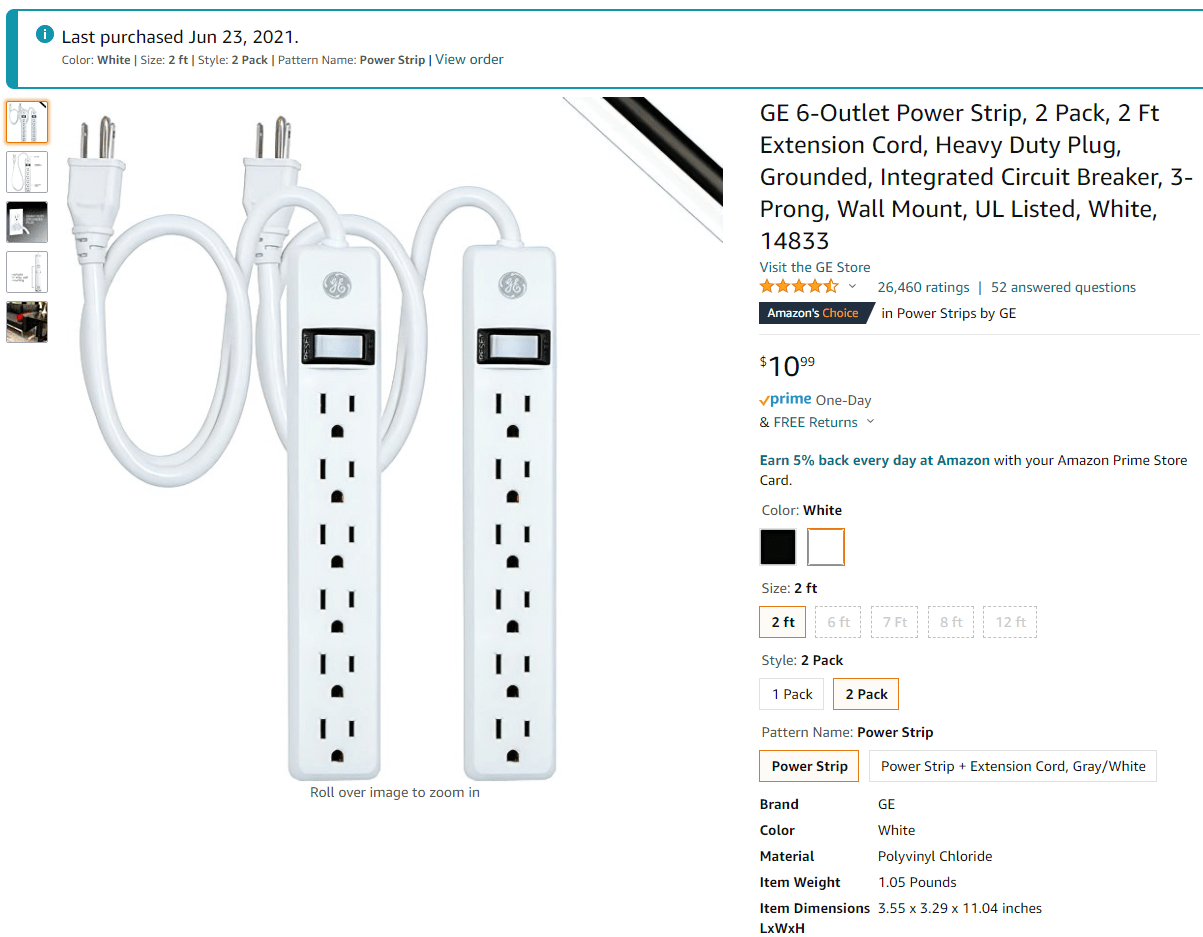Choose the 2 ft size option
This screenshot has height=937, width=1203.
[x=783, y=622]
